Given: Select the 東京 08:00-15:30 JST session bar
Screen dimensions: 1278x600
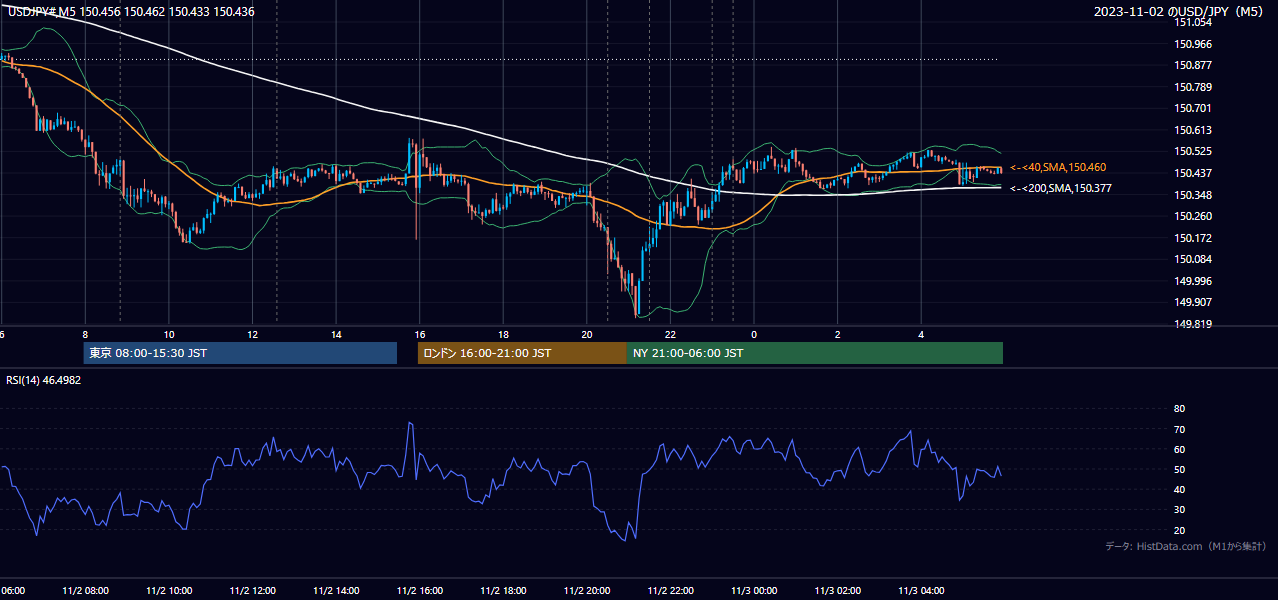Looking at the screenshot, I should (x=240, y=353).
